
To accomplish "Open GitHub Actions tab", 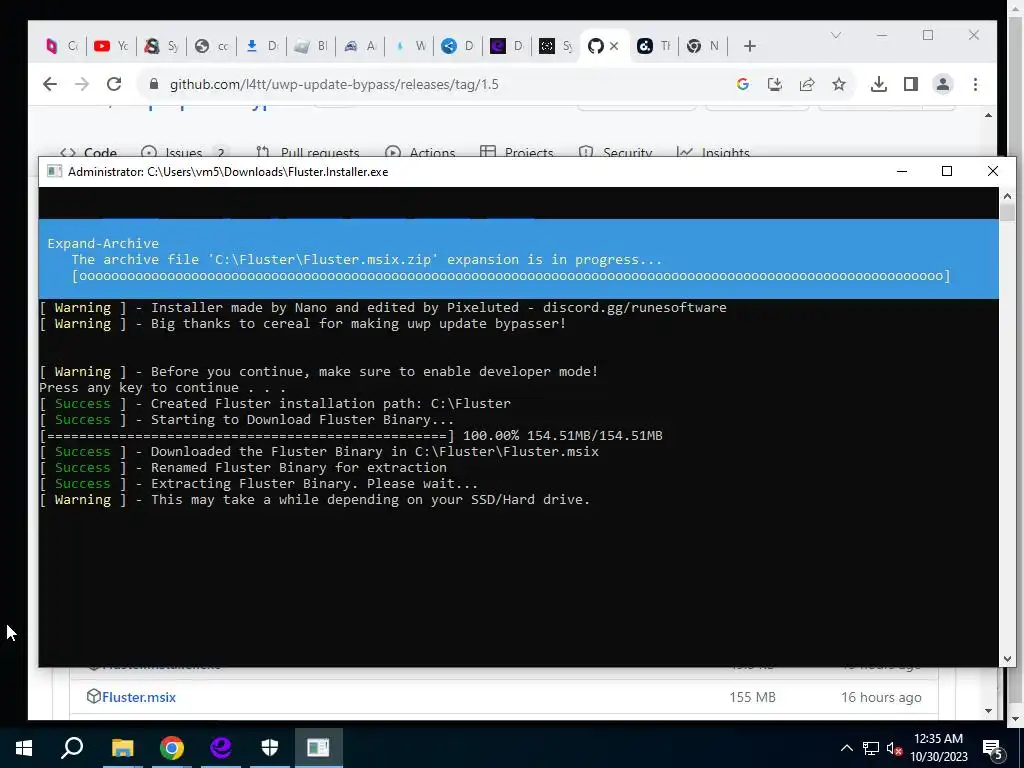I will pos(420,152).
